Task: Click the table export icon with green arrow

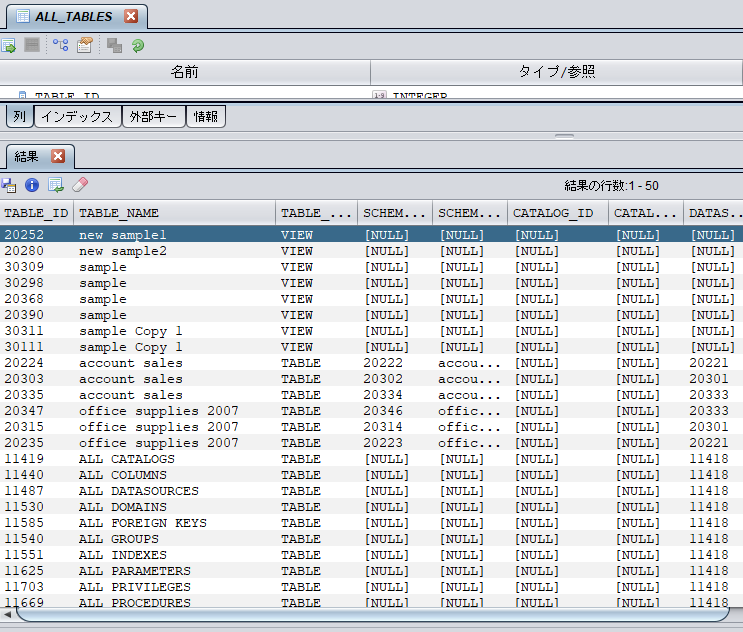Action: [9, 45]
